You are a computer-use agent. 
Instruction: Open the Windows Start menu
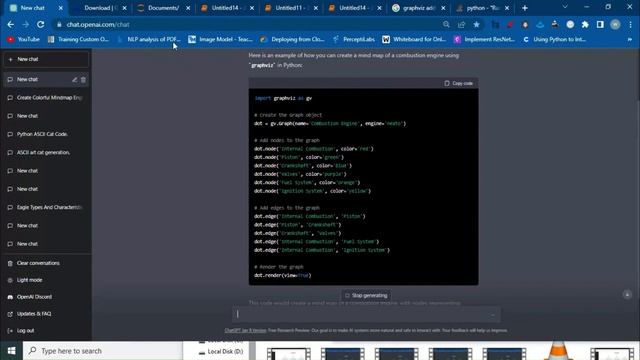click(x=11, y=351)
